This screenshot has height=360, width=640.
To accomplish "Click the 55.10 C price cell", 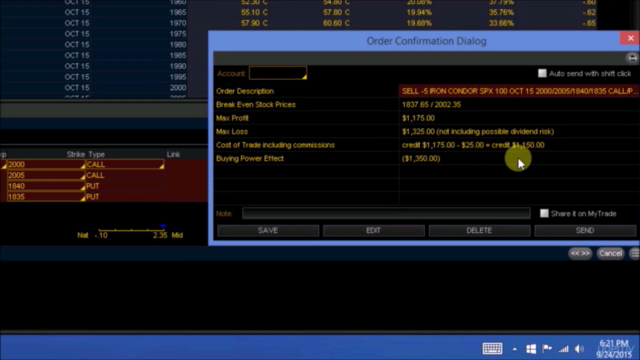I will coord(254,12).
